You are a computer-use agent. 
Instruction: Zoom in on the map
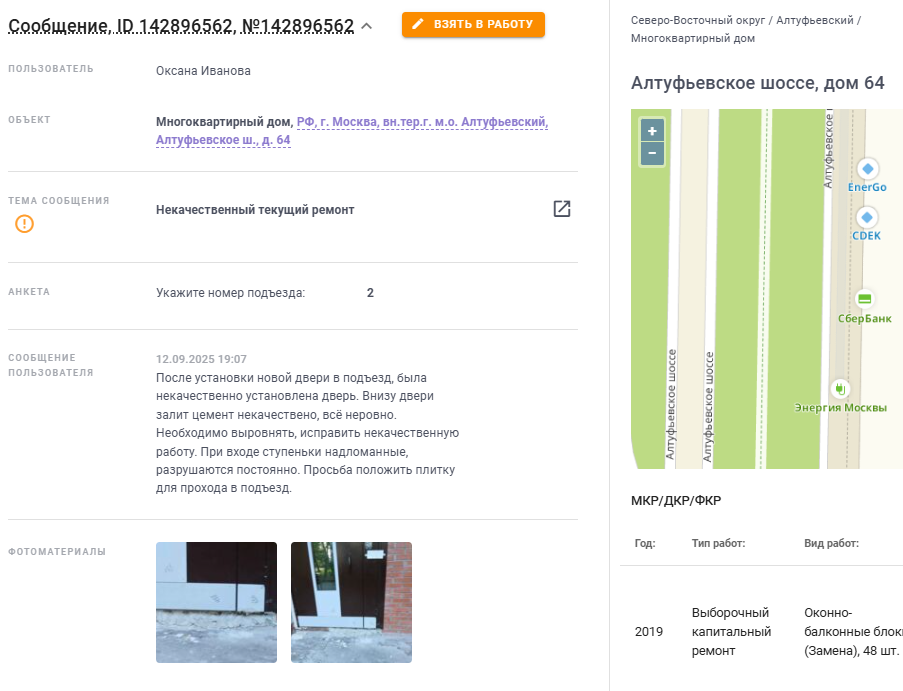[652, 131]
